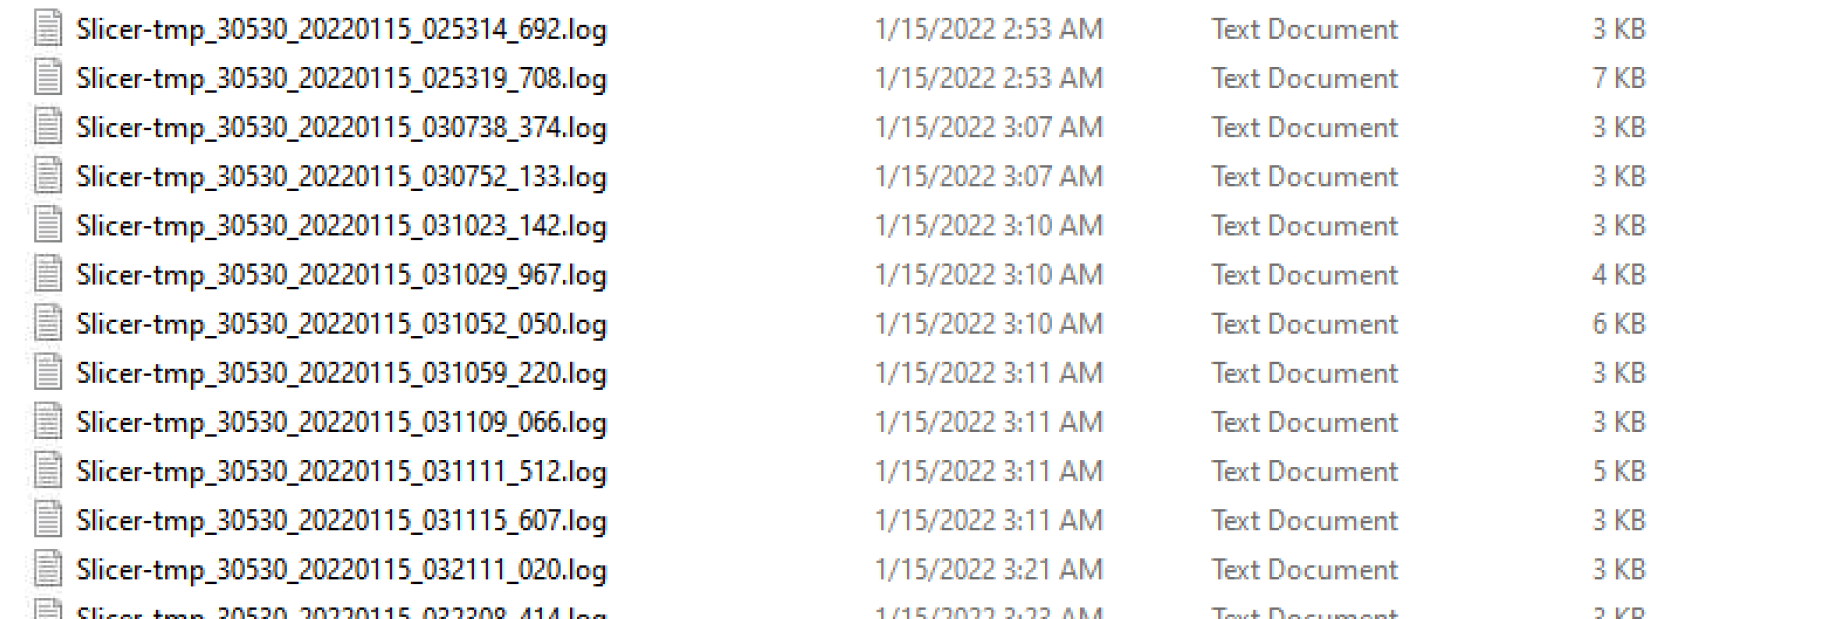Screen dimensions: 1829x619
Task: Click file name Slicer-tmp_30530_20220115_031115_607.log
Action: (342, 520)
